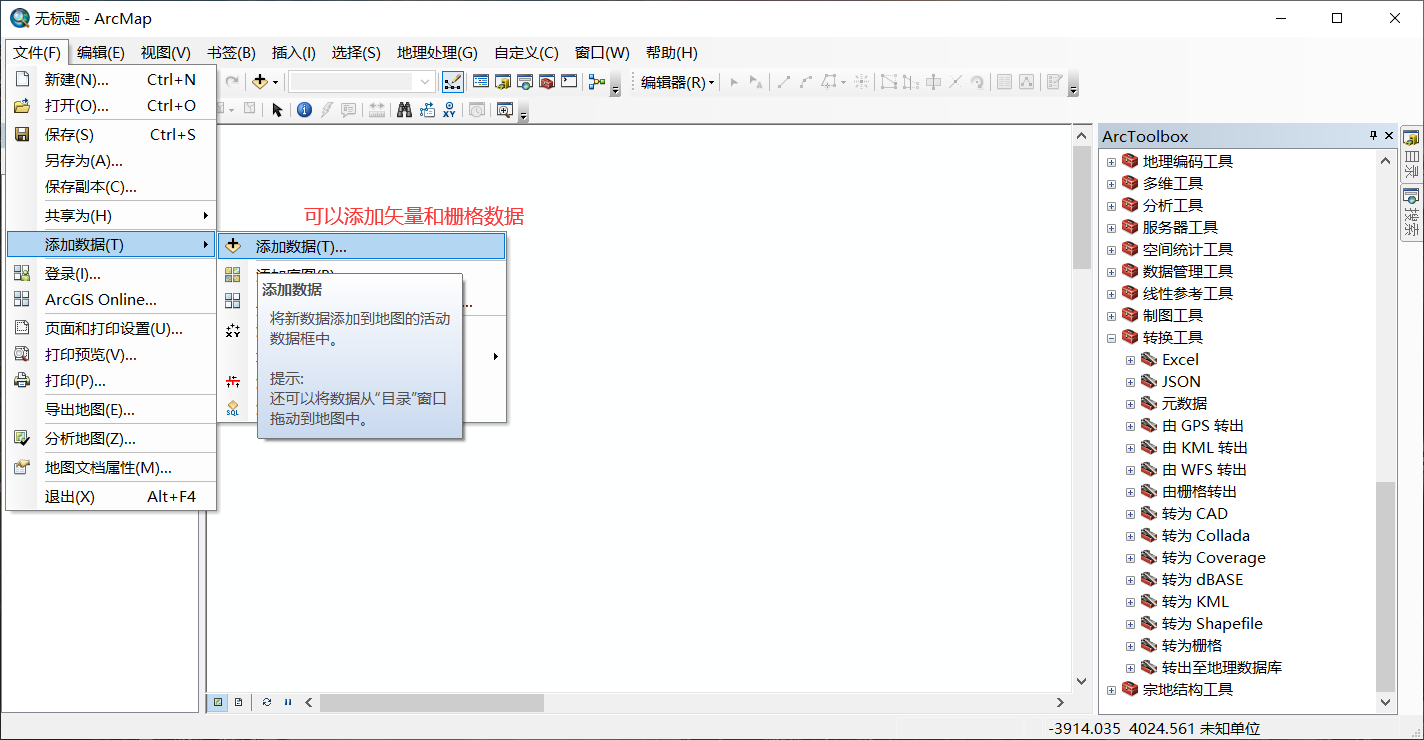Show ArcToolbox window via red toolbox icon
The width and height of the screenshot is (1424, 740).
[547, 82]
